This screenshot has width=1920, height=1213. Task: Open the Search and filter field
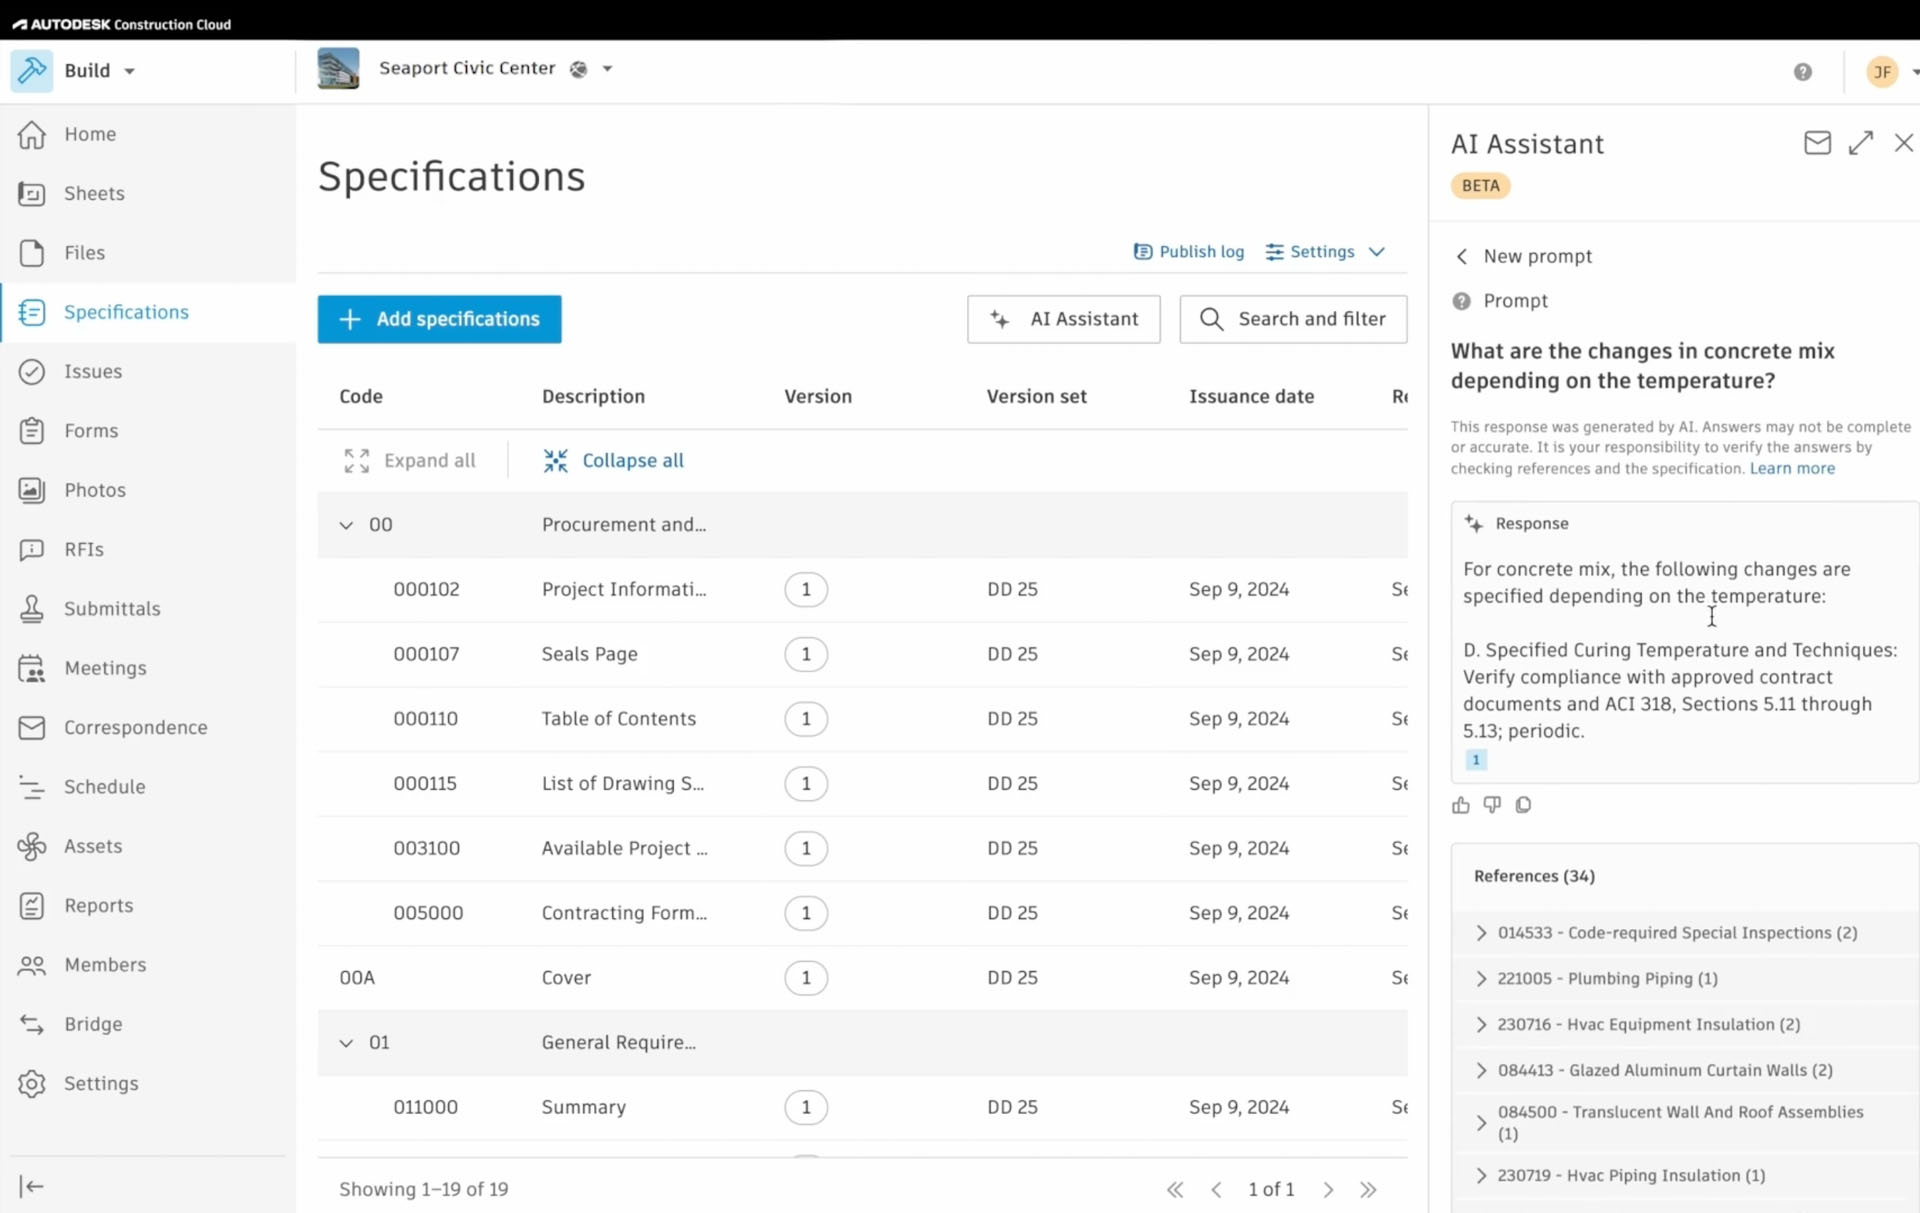tap(1292, 319)
